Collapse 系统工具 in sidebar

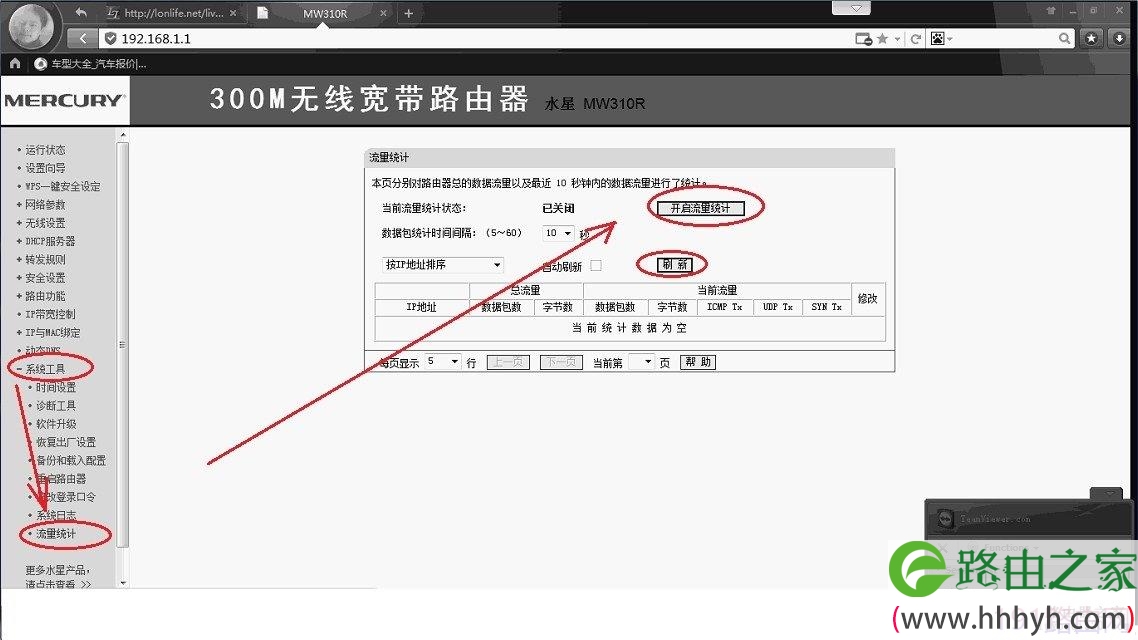click(x=45, y=369)
